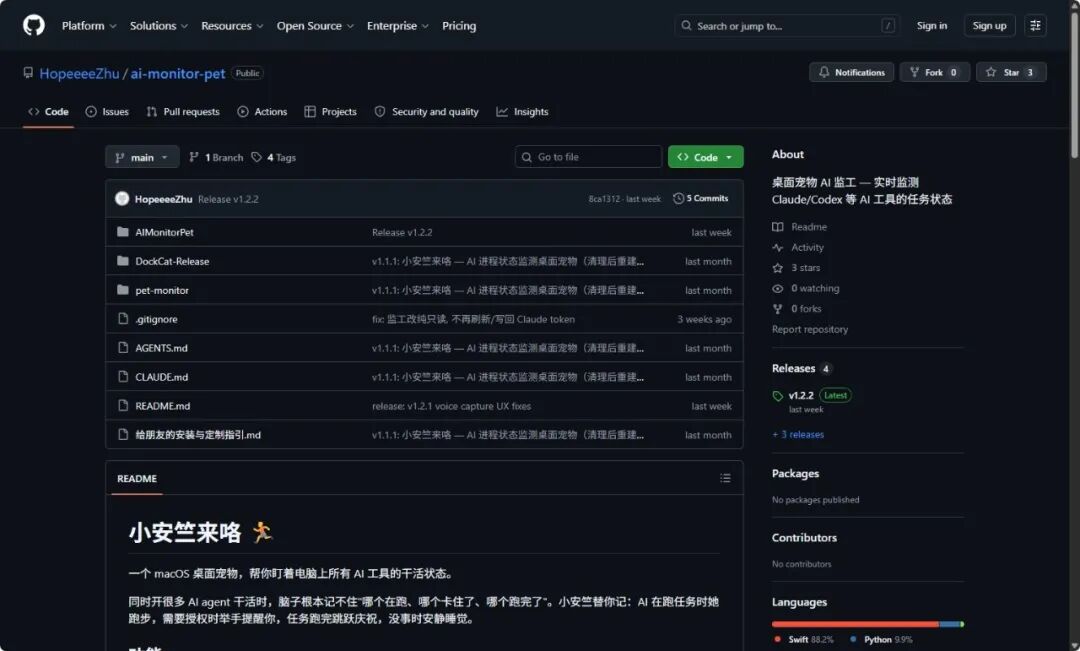Switch to the Issues tab
The width and height of the screenshot is (1080, 651).
pos(107,112)
